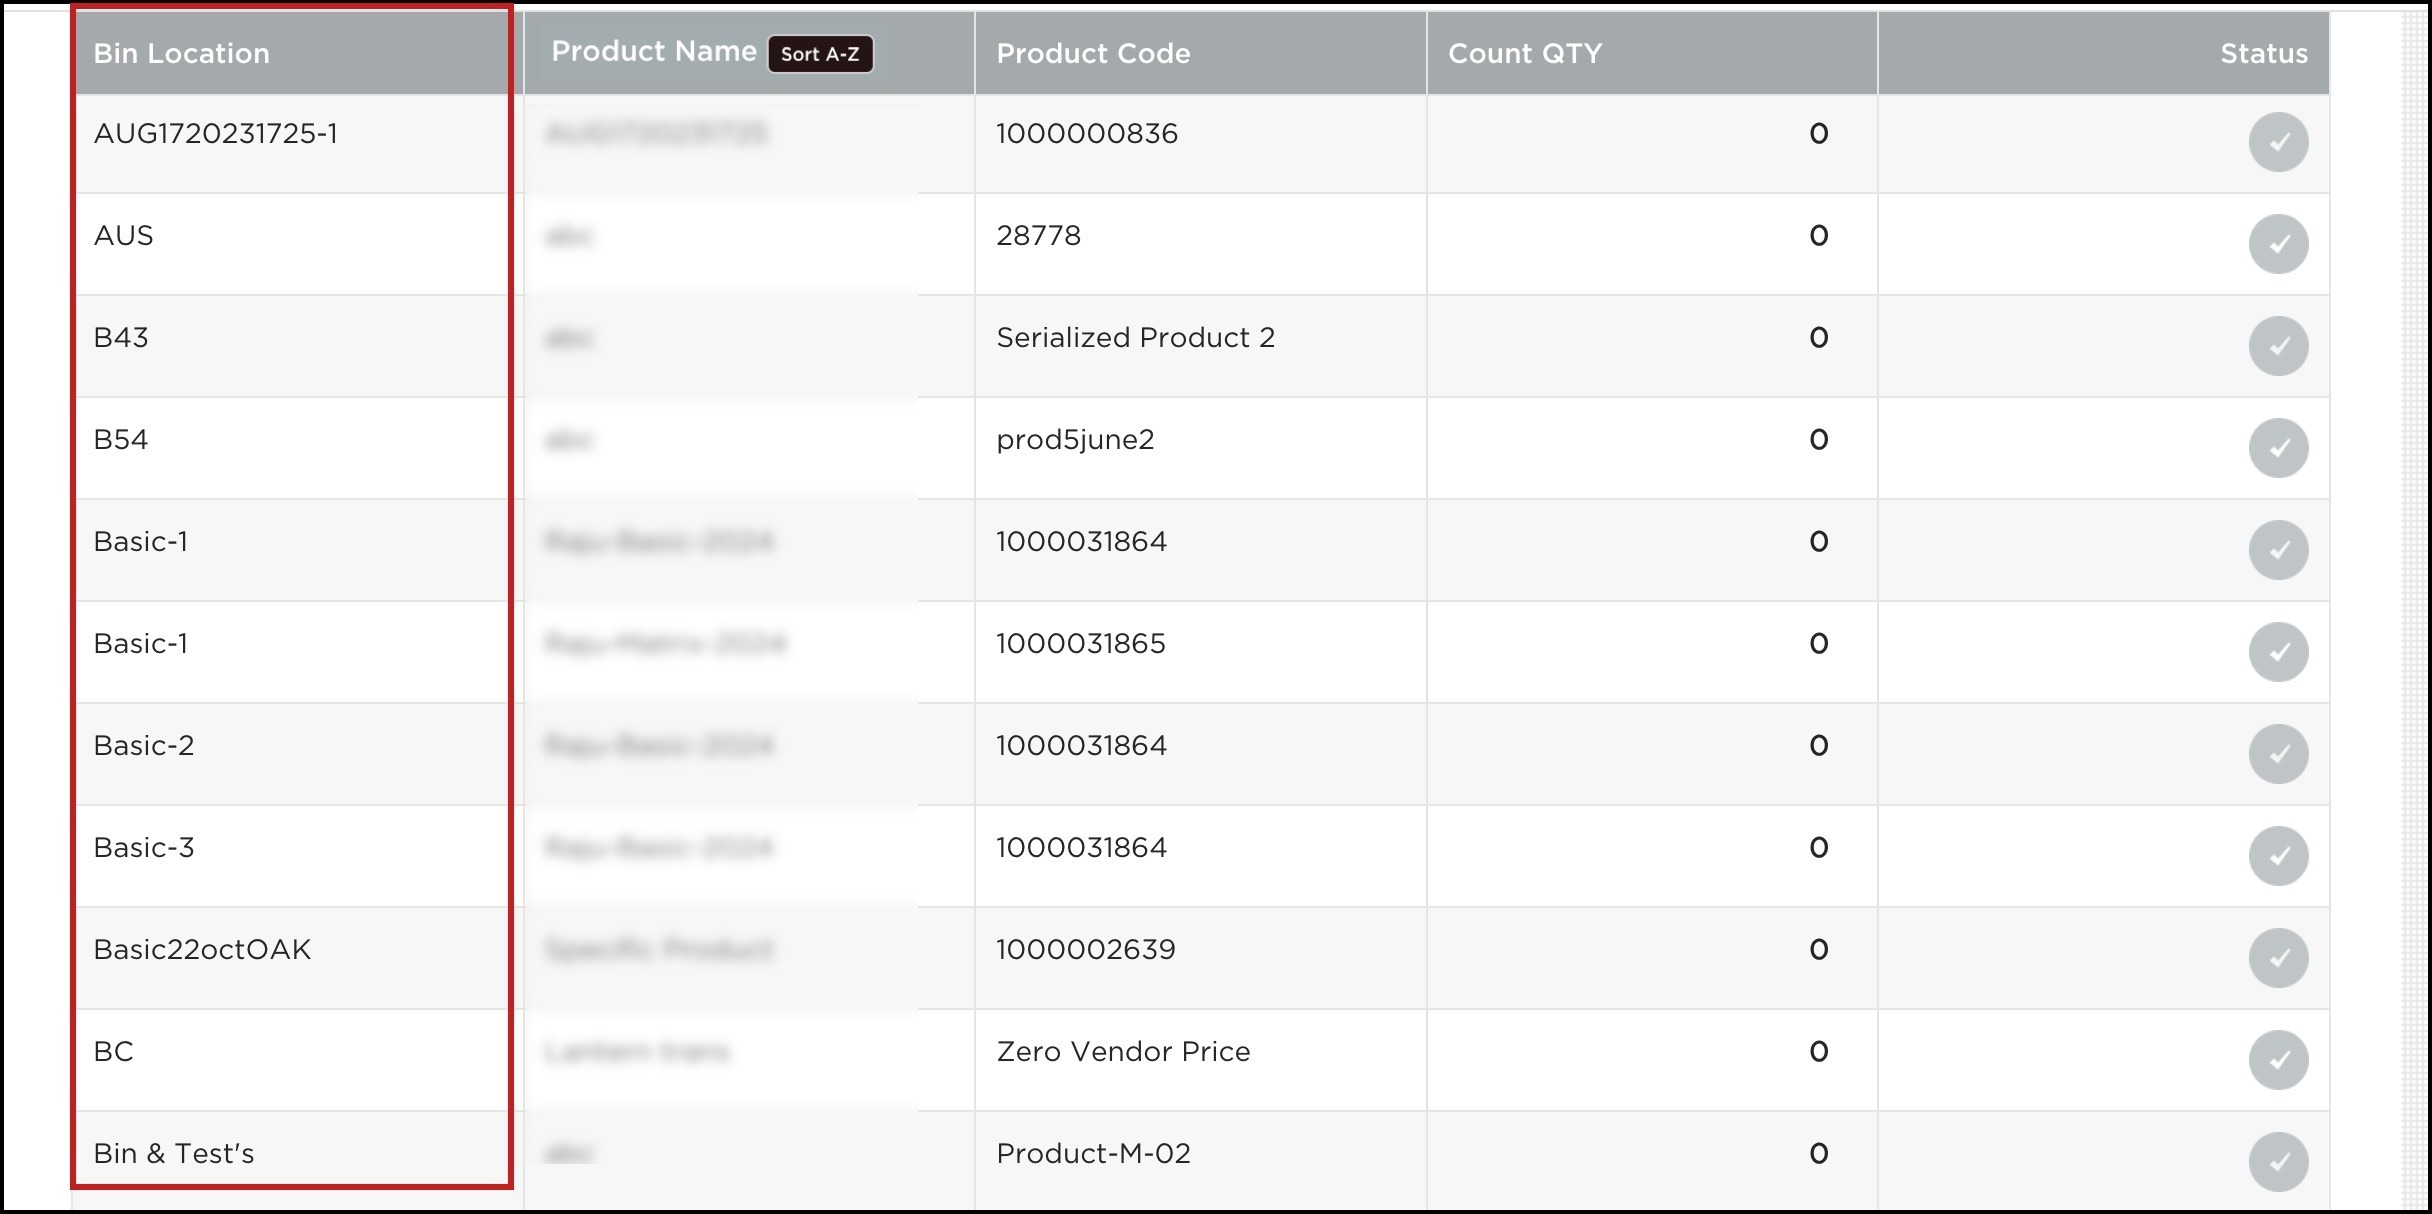Click status checkmark for Basic-3 row

2278,856
